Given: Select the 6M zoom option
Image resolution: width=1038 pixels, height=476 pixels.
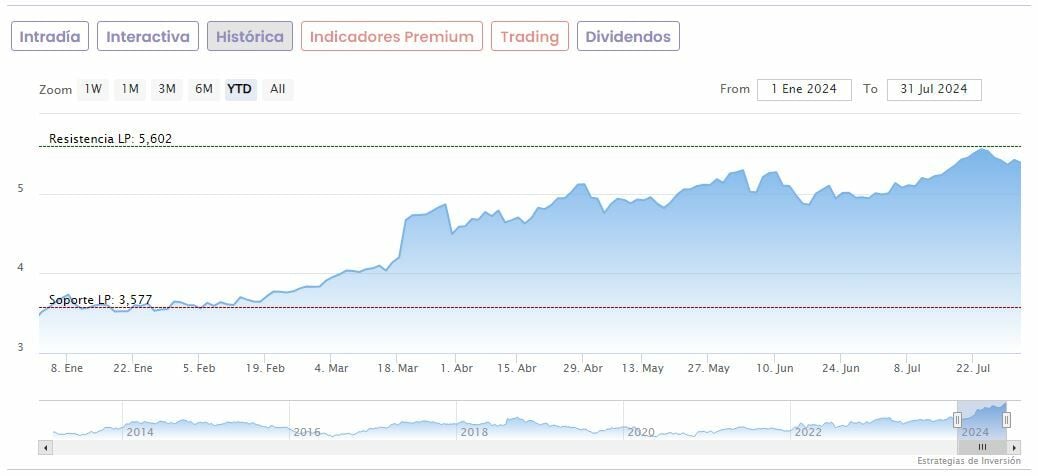Looking at the screenshot, I should tap(204, 89).
